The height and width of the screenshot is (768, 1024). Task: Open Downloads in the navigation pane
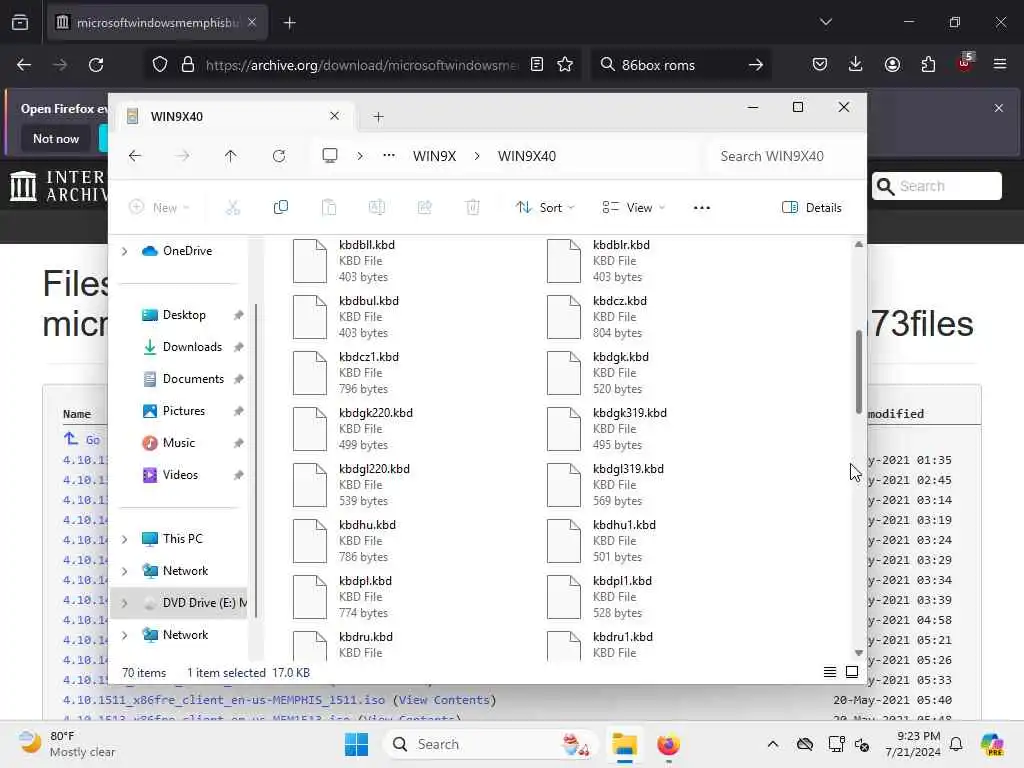(x=192, y=347)
